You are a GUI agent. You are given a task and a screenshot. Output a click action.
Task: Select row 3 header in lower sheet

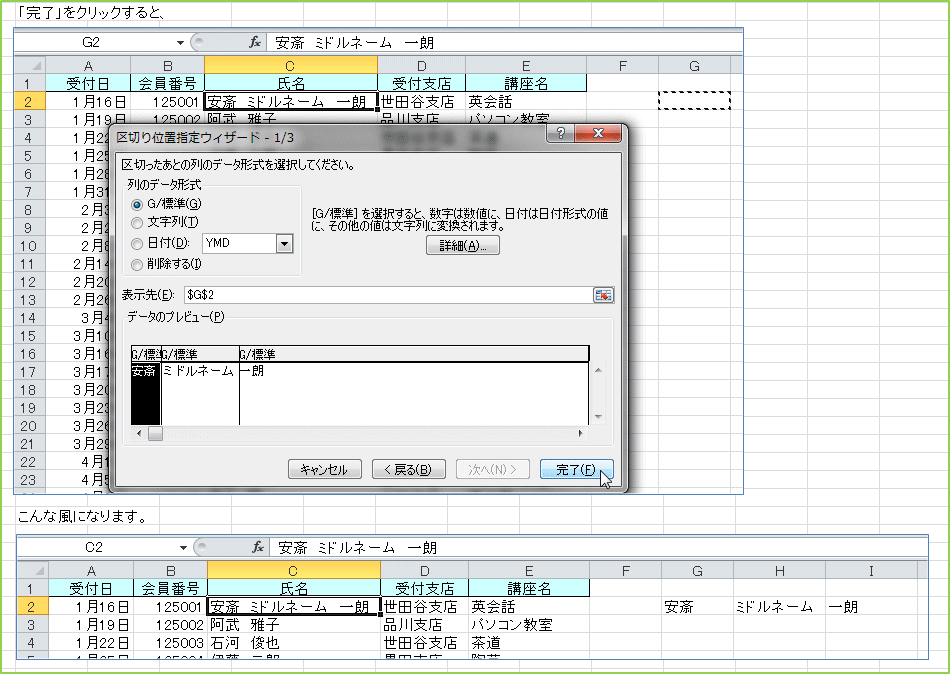[x=33, y=624]
